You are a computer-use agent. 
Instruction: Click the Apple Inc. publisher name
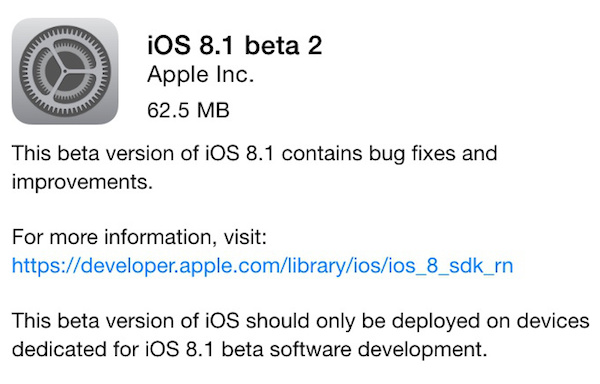tap(201, 75)
